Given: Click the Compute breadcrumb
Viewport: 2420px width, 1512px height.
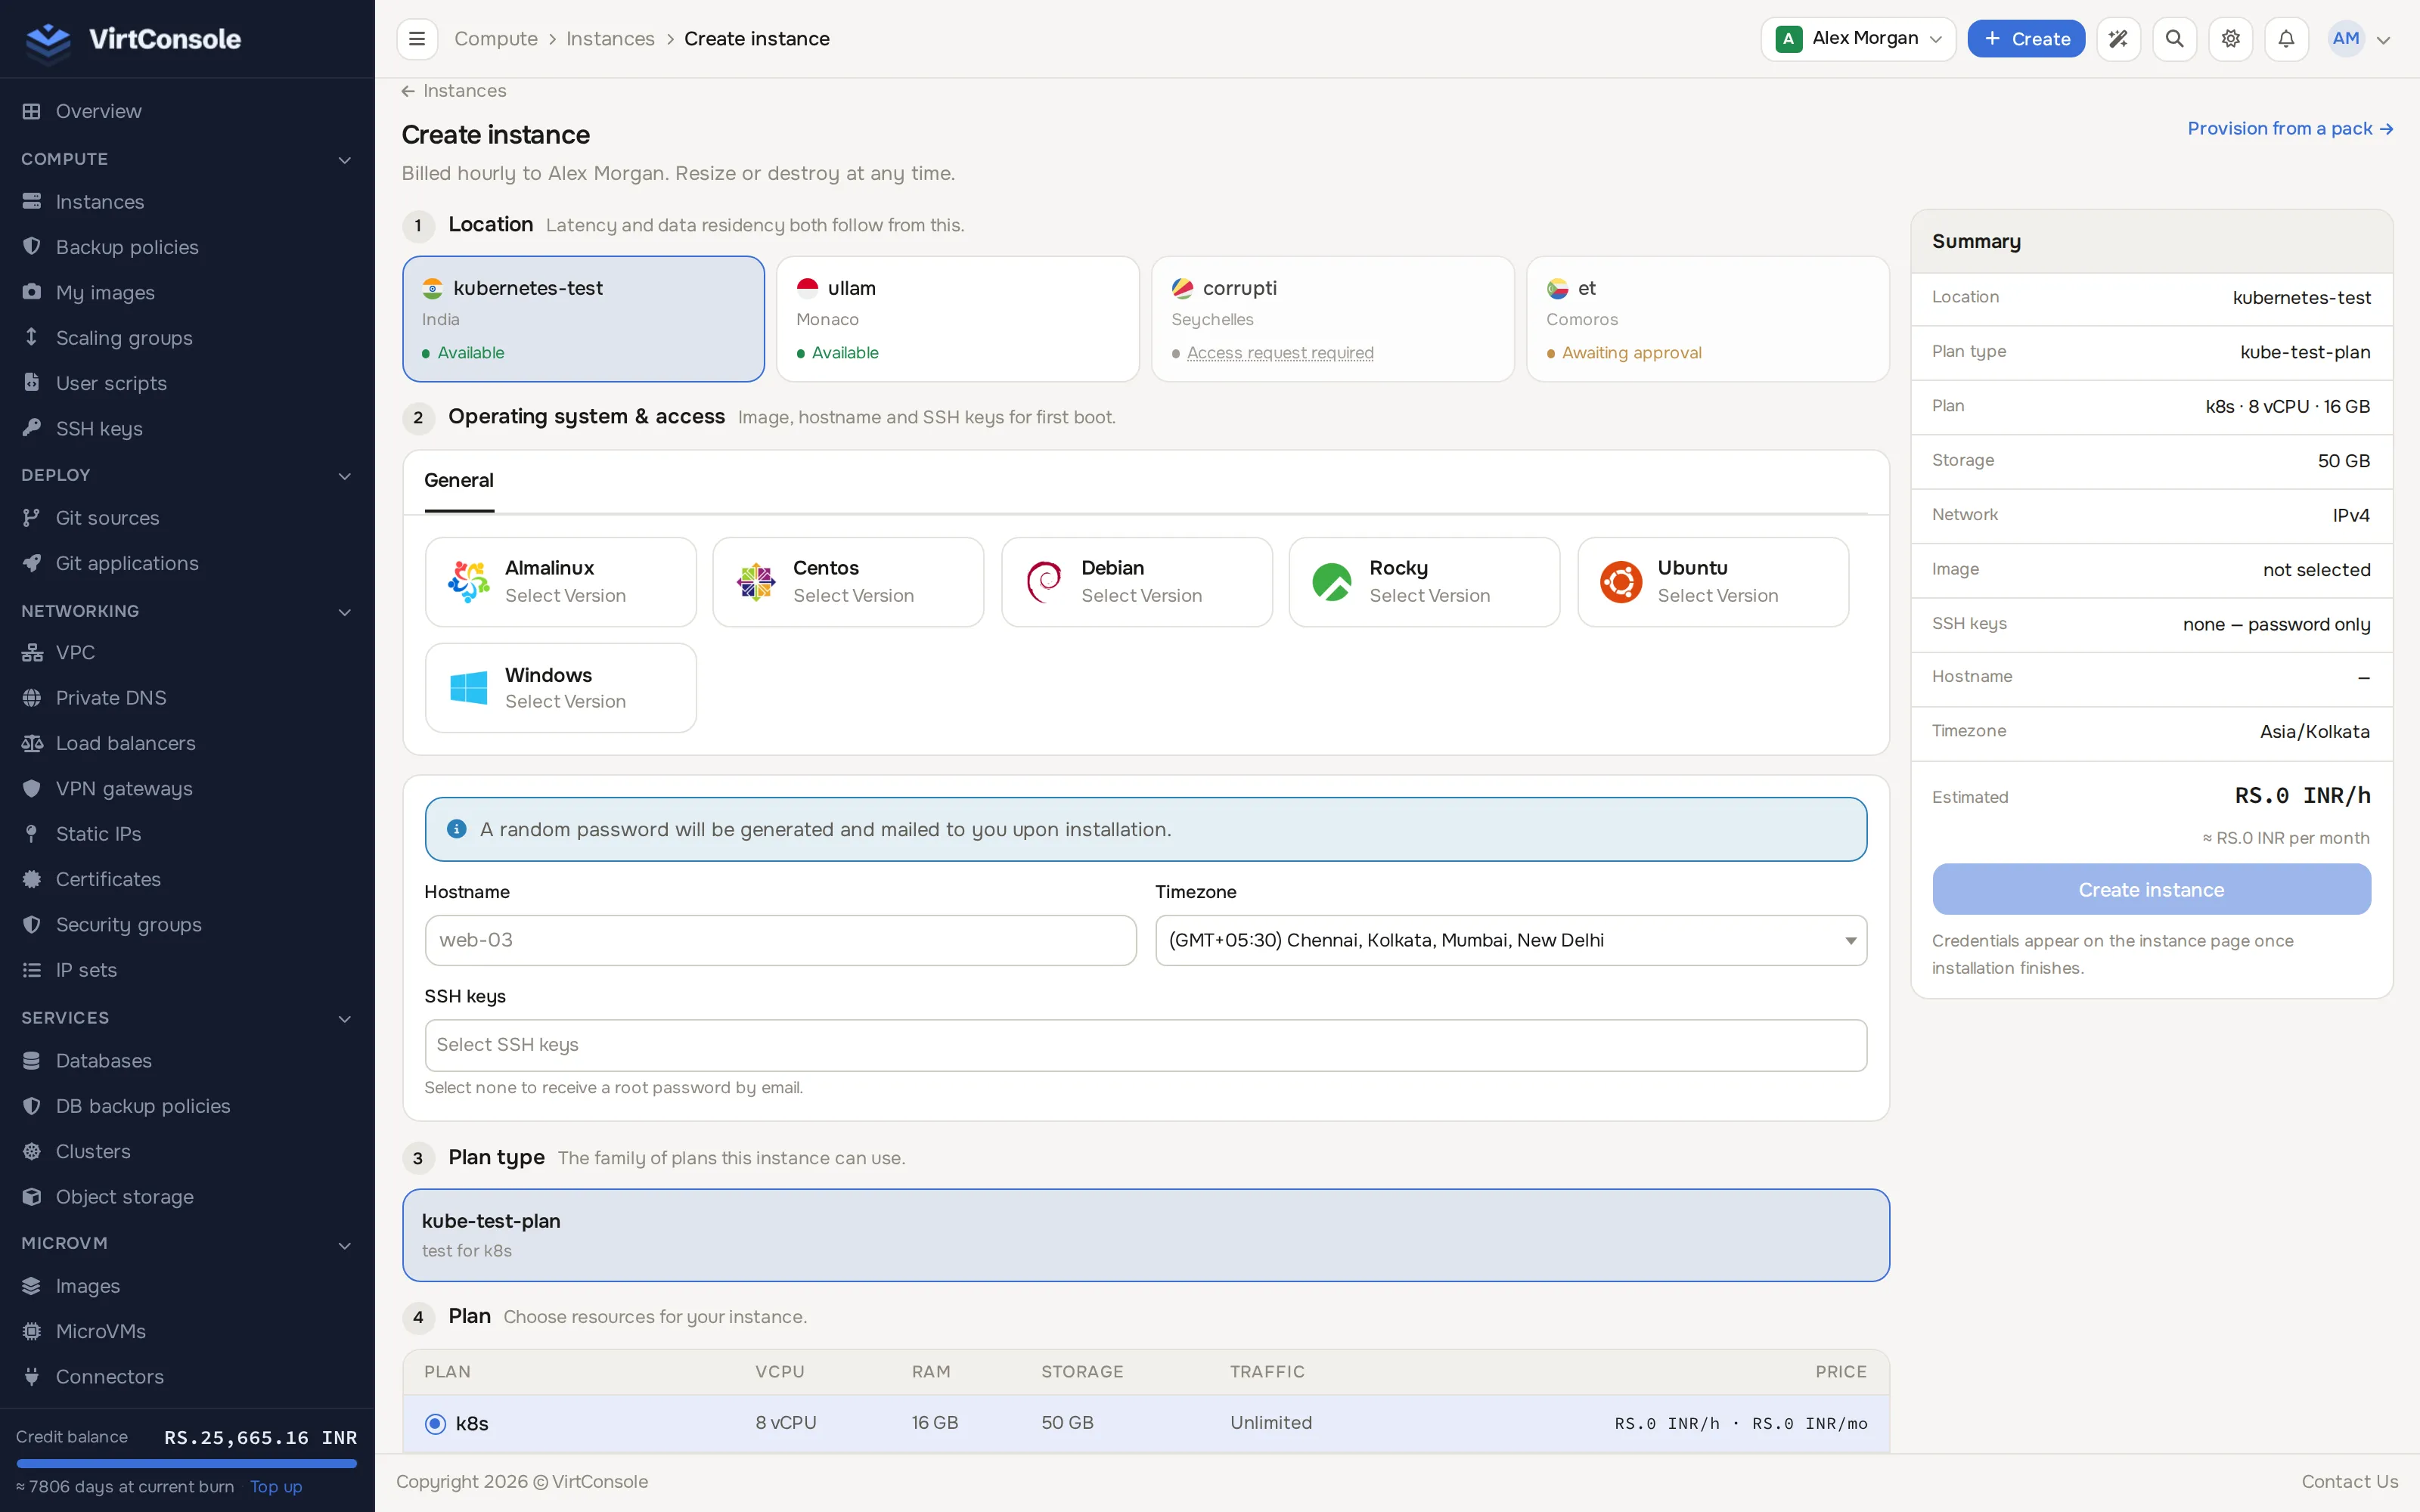Looking at the screenshot, I should [x=496, y=39].
